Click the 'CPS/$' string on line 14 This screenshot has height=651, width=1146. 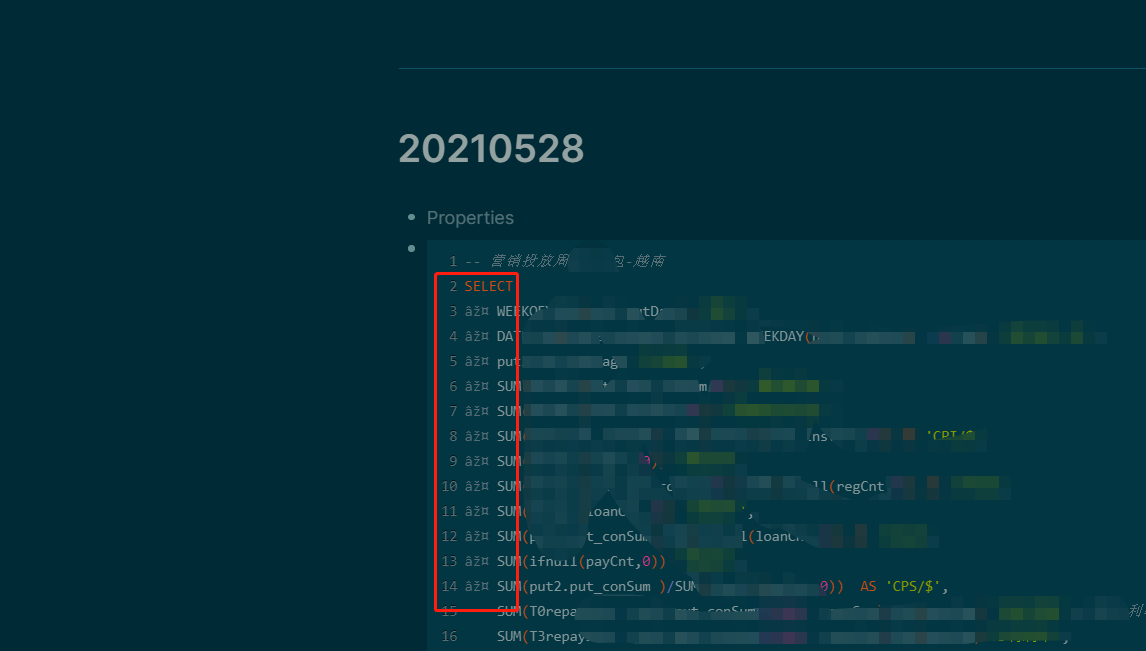pyautogui.click(x=914, y=586)
